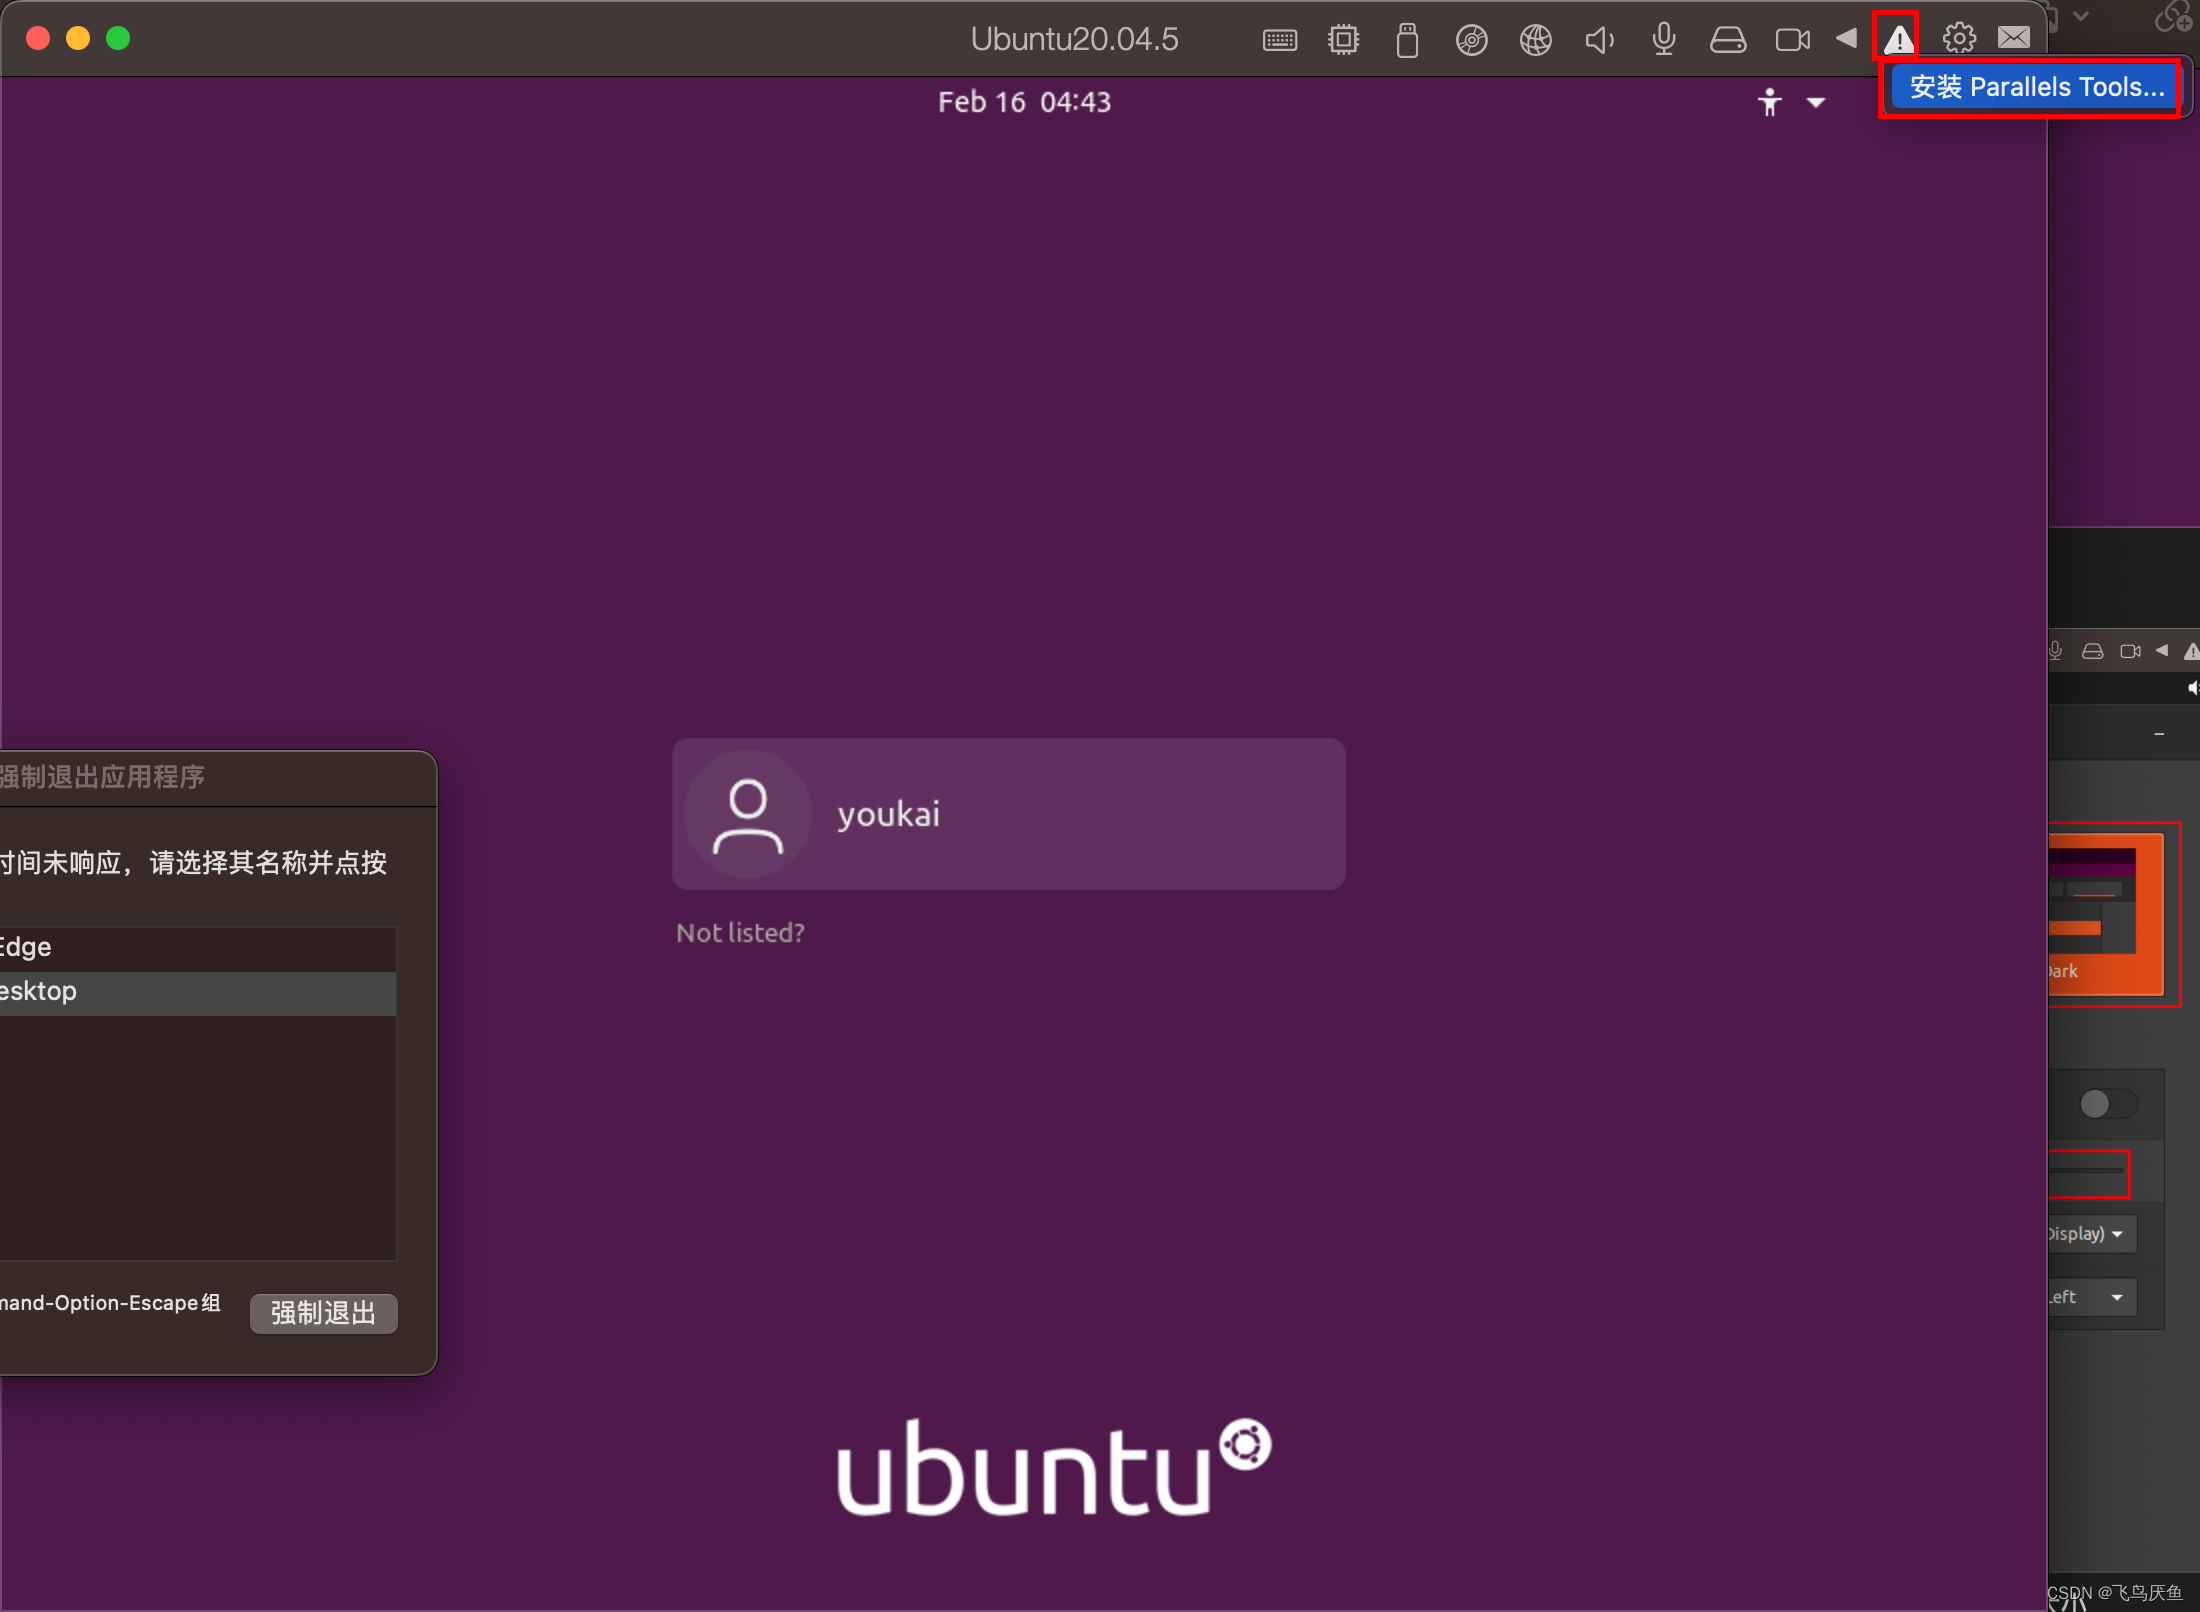Click the Not listed? link
This screenshot has width=2200, height=1612.
(740, 933)
